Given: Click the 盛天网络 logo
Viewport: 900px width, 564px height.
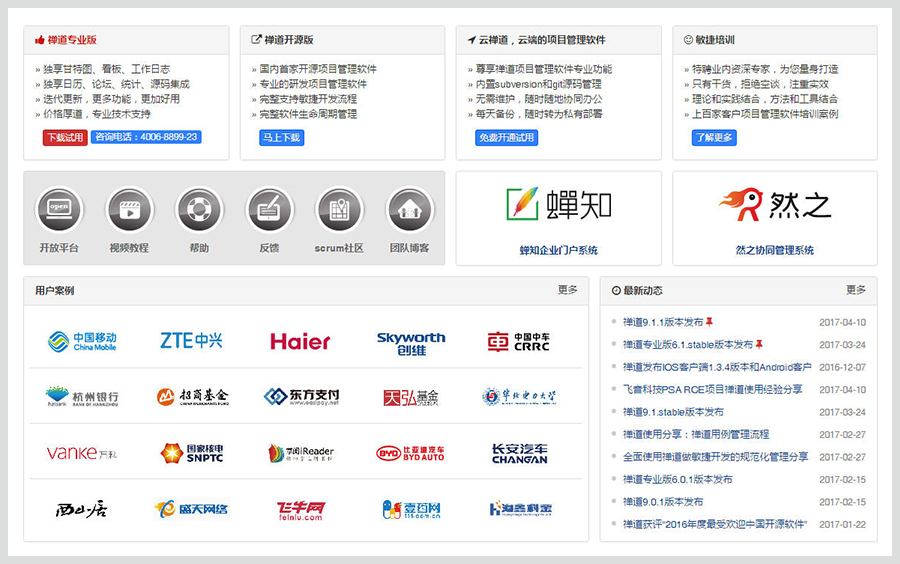Looking at the screenshot, I should [x=191, y=509].
